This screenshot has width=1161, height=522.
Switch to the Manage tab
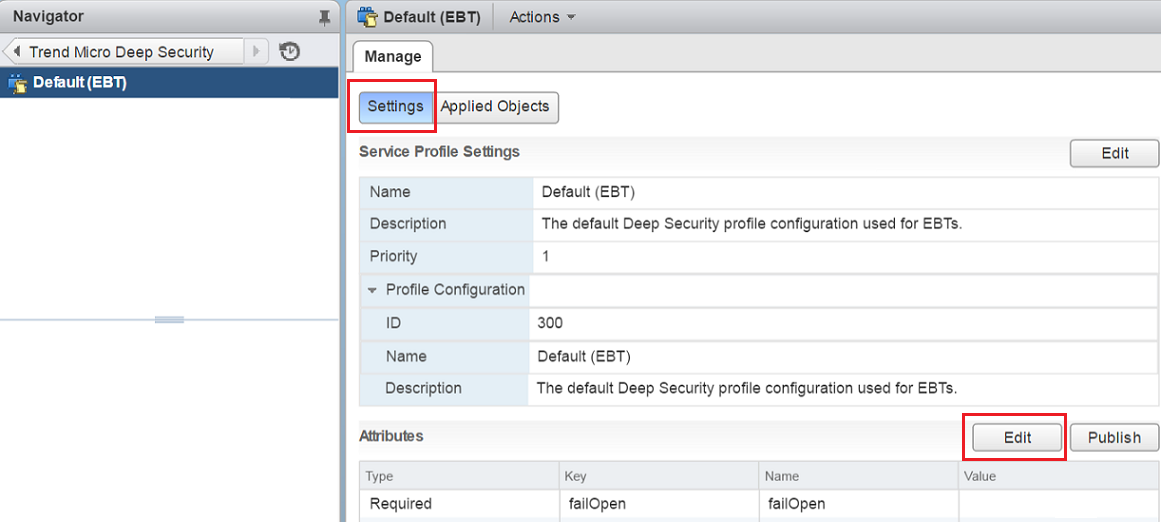[393, 57]
